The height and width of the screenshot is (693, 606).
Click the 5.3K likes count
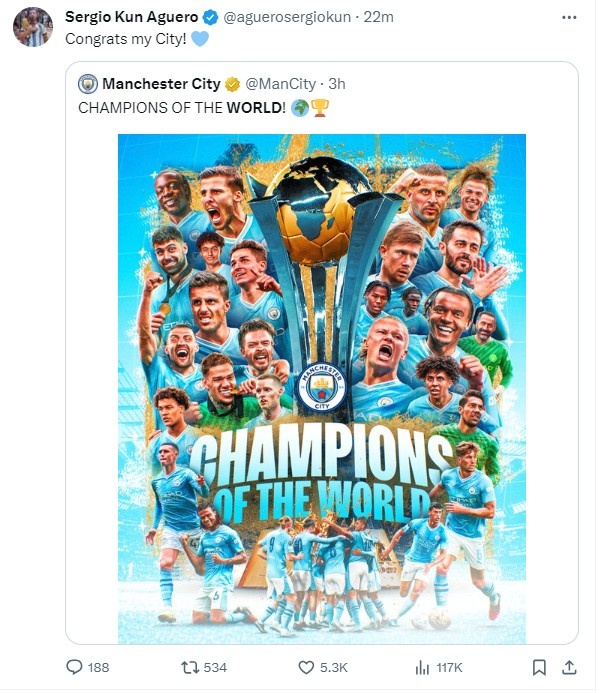click(x=334, y=667)
